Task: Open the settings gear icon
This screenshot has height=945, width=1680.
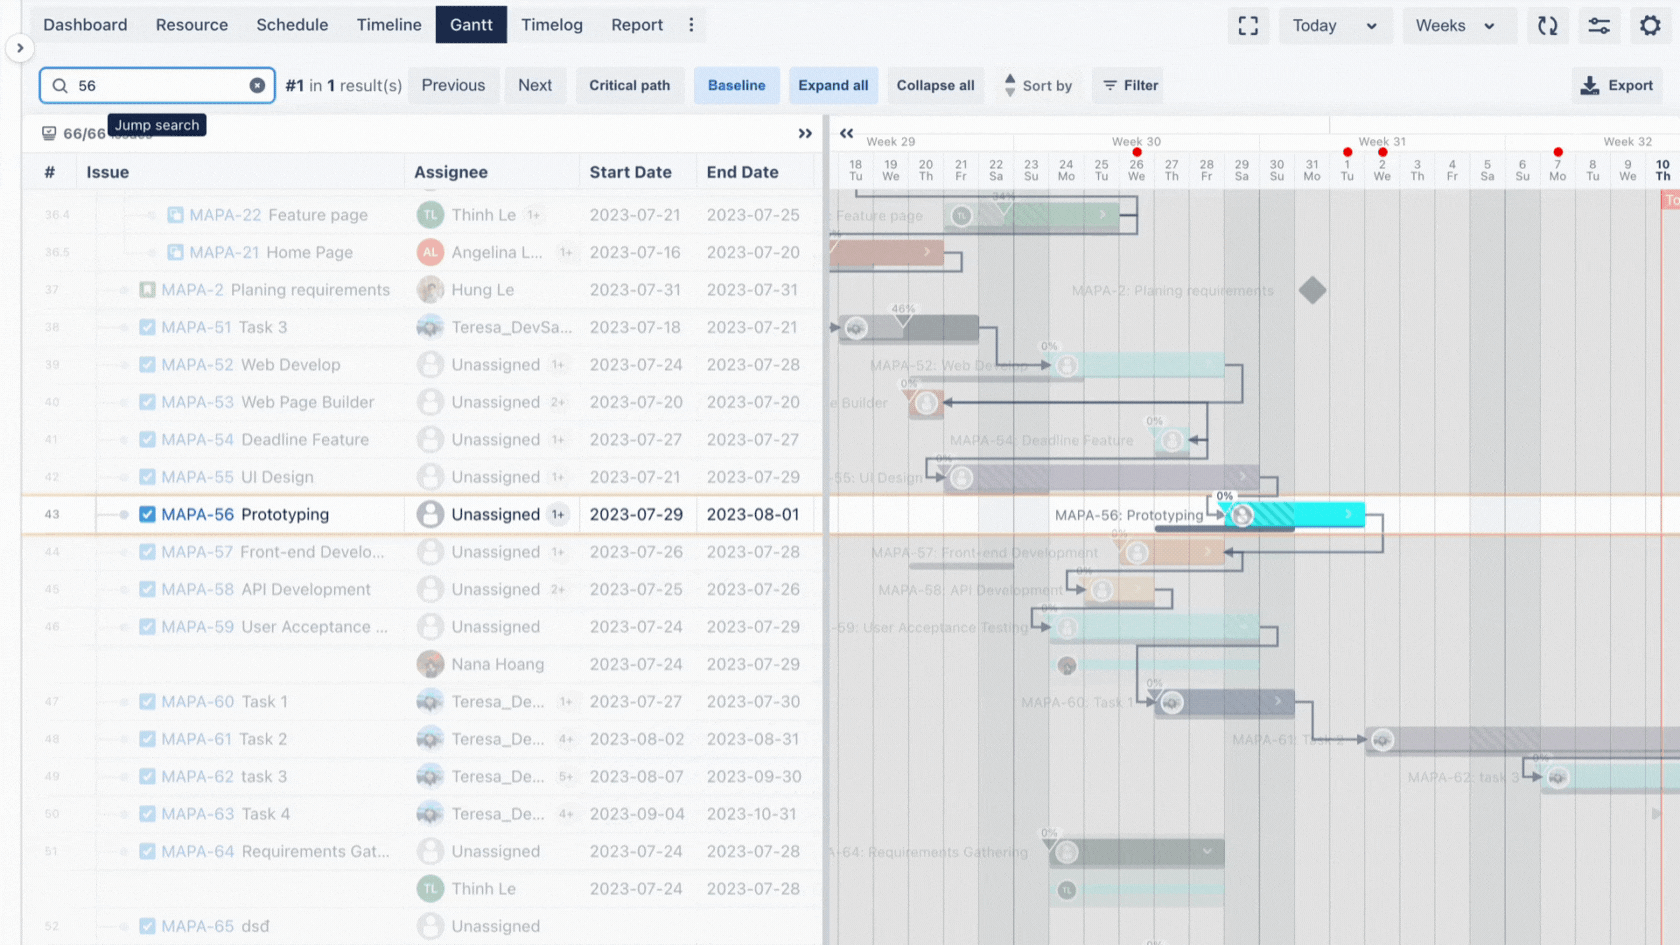Action: [1650, 26]
